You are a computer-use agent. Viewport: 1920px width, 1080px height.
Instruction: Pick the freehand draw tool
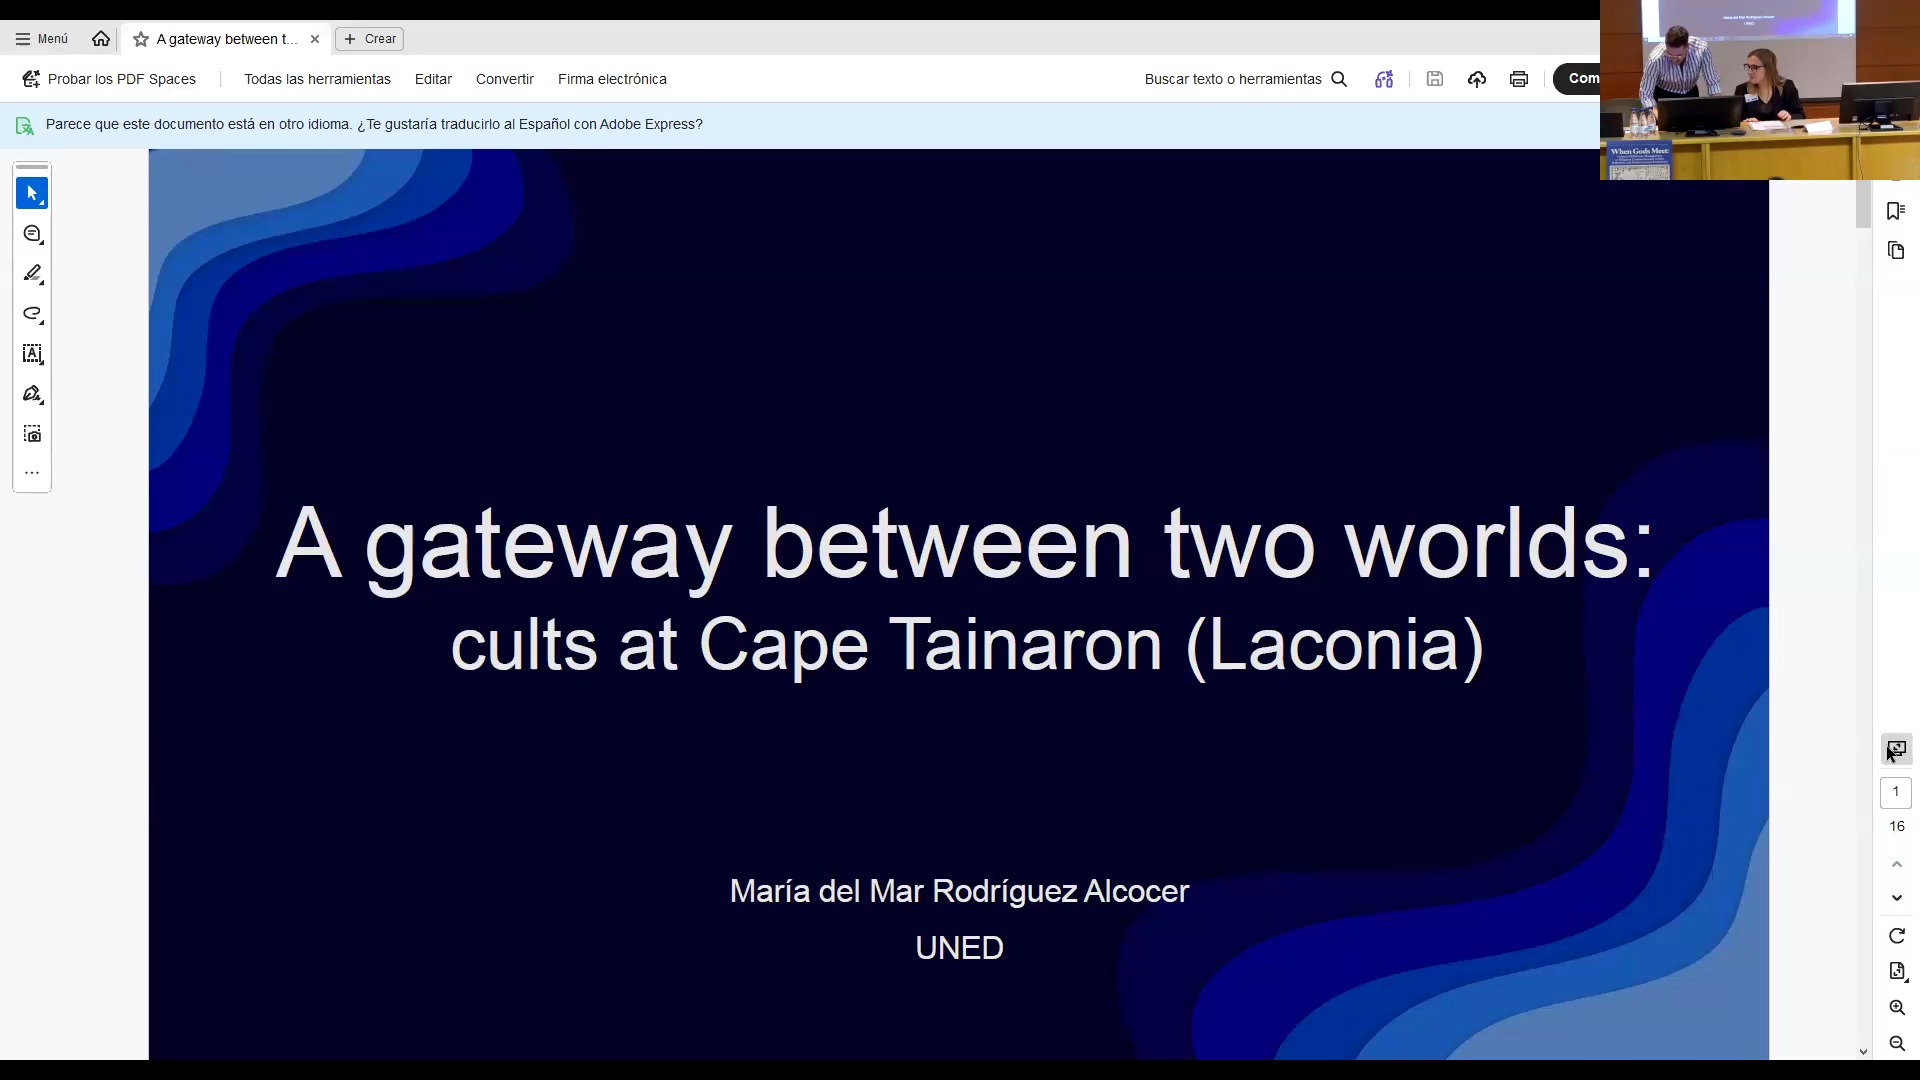(32, 314)
